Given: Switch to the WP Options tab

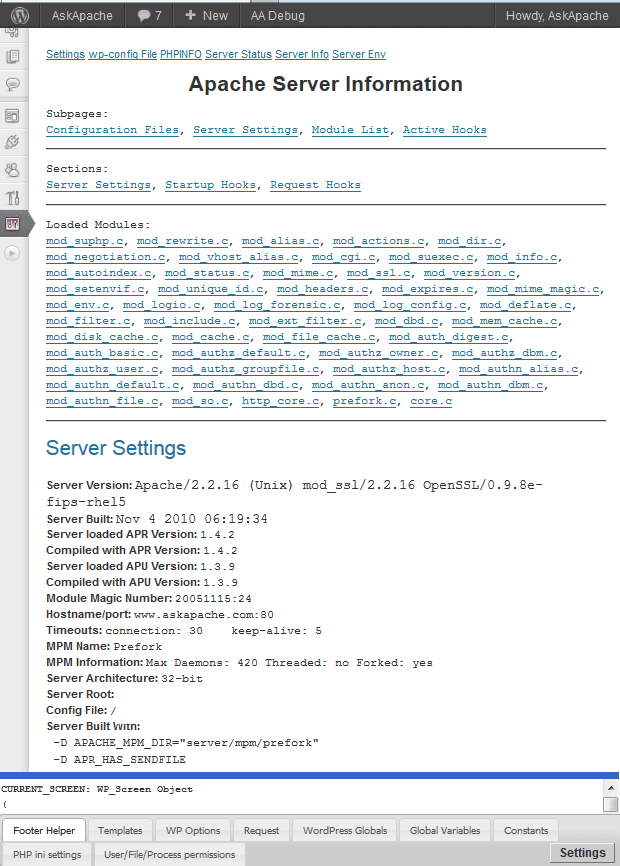Looking at the screenshot, I should pyautogui.click(x=193, y=830).
